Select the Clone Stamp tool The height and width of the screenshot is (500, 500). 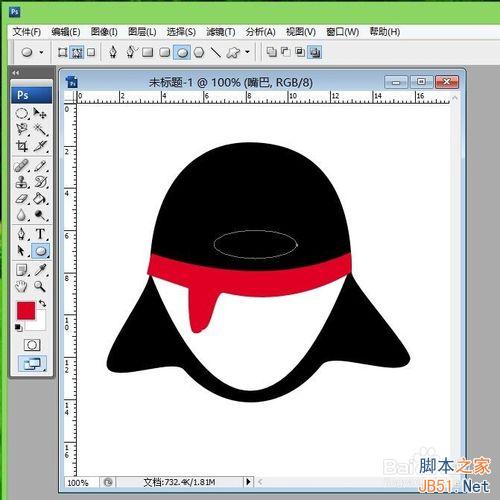click(x=22, y=182)
